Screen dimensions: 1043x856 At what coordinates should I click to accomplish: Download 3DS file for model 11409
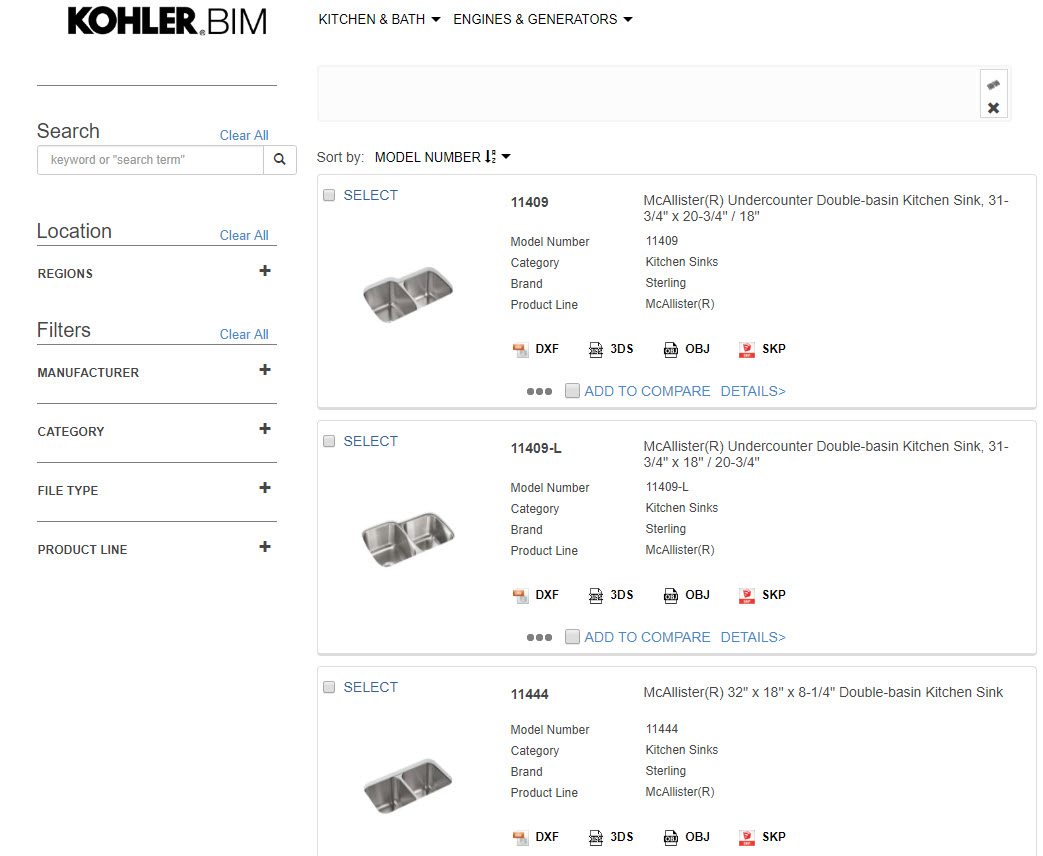611,349
